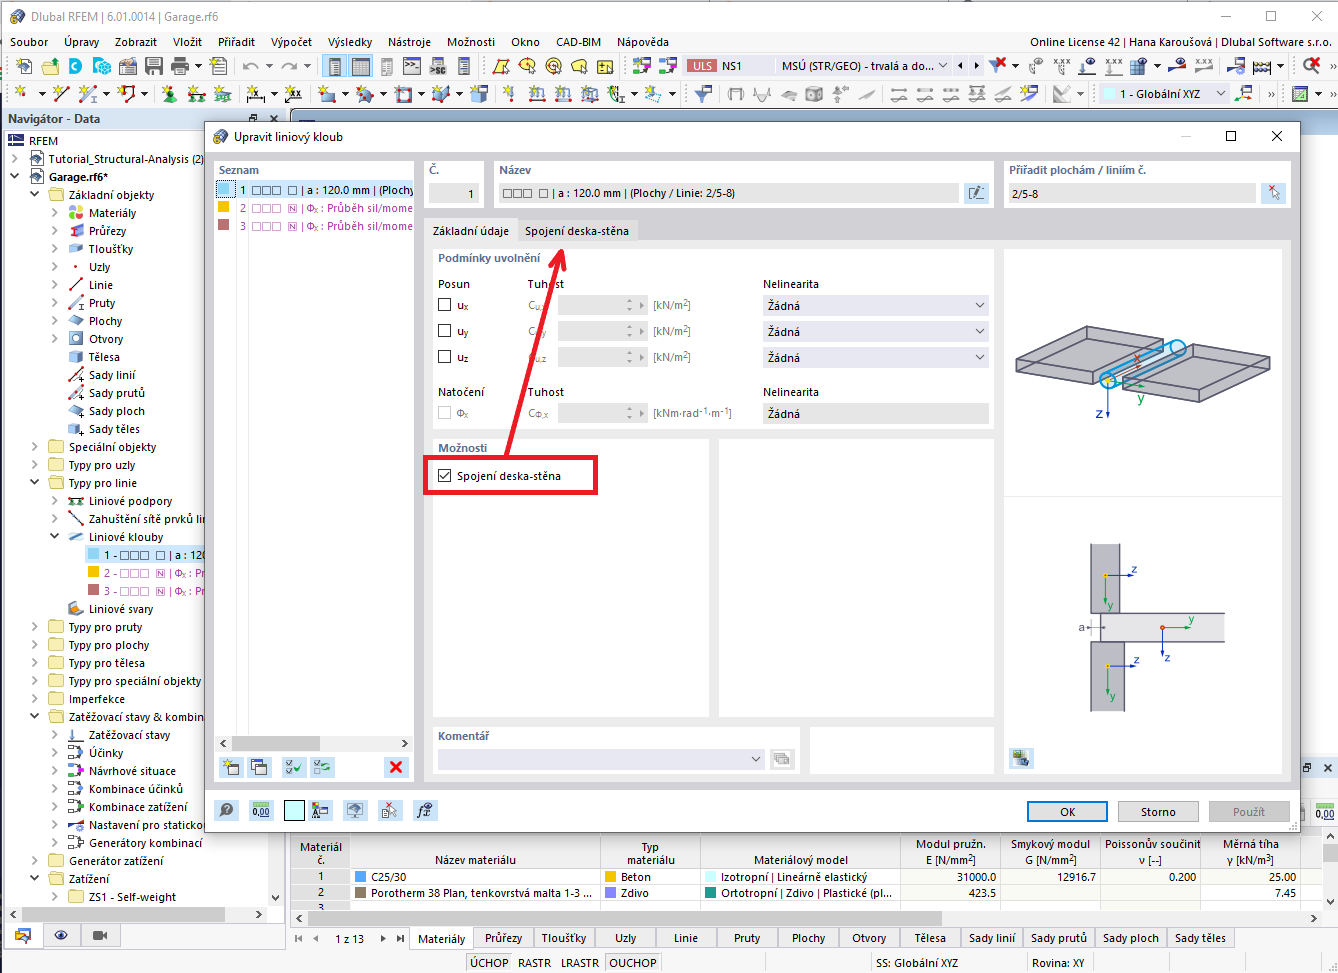Open the formula fx parameters icon
The width and height of the screenshot is (1338, 973).
[425, 810]
